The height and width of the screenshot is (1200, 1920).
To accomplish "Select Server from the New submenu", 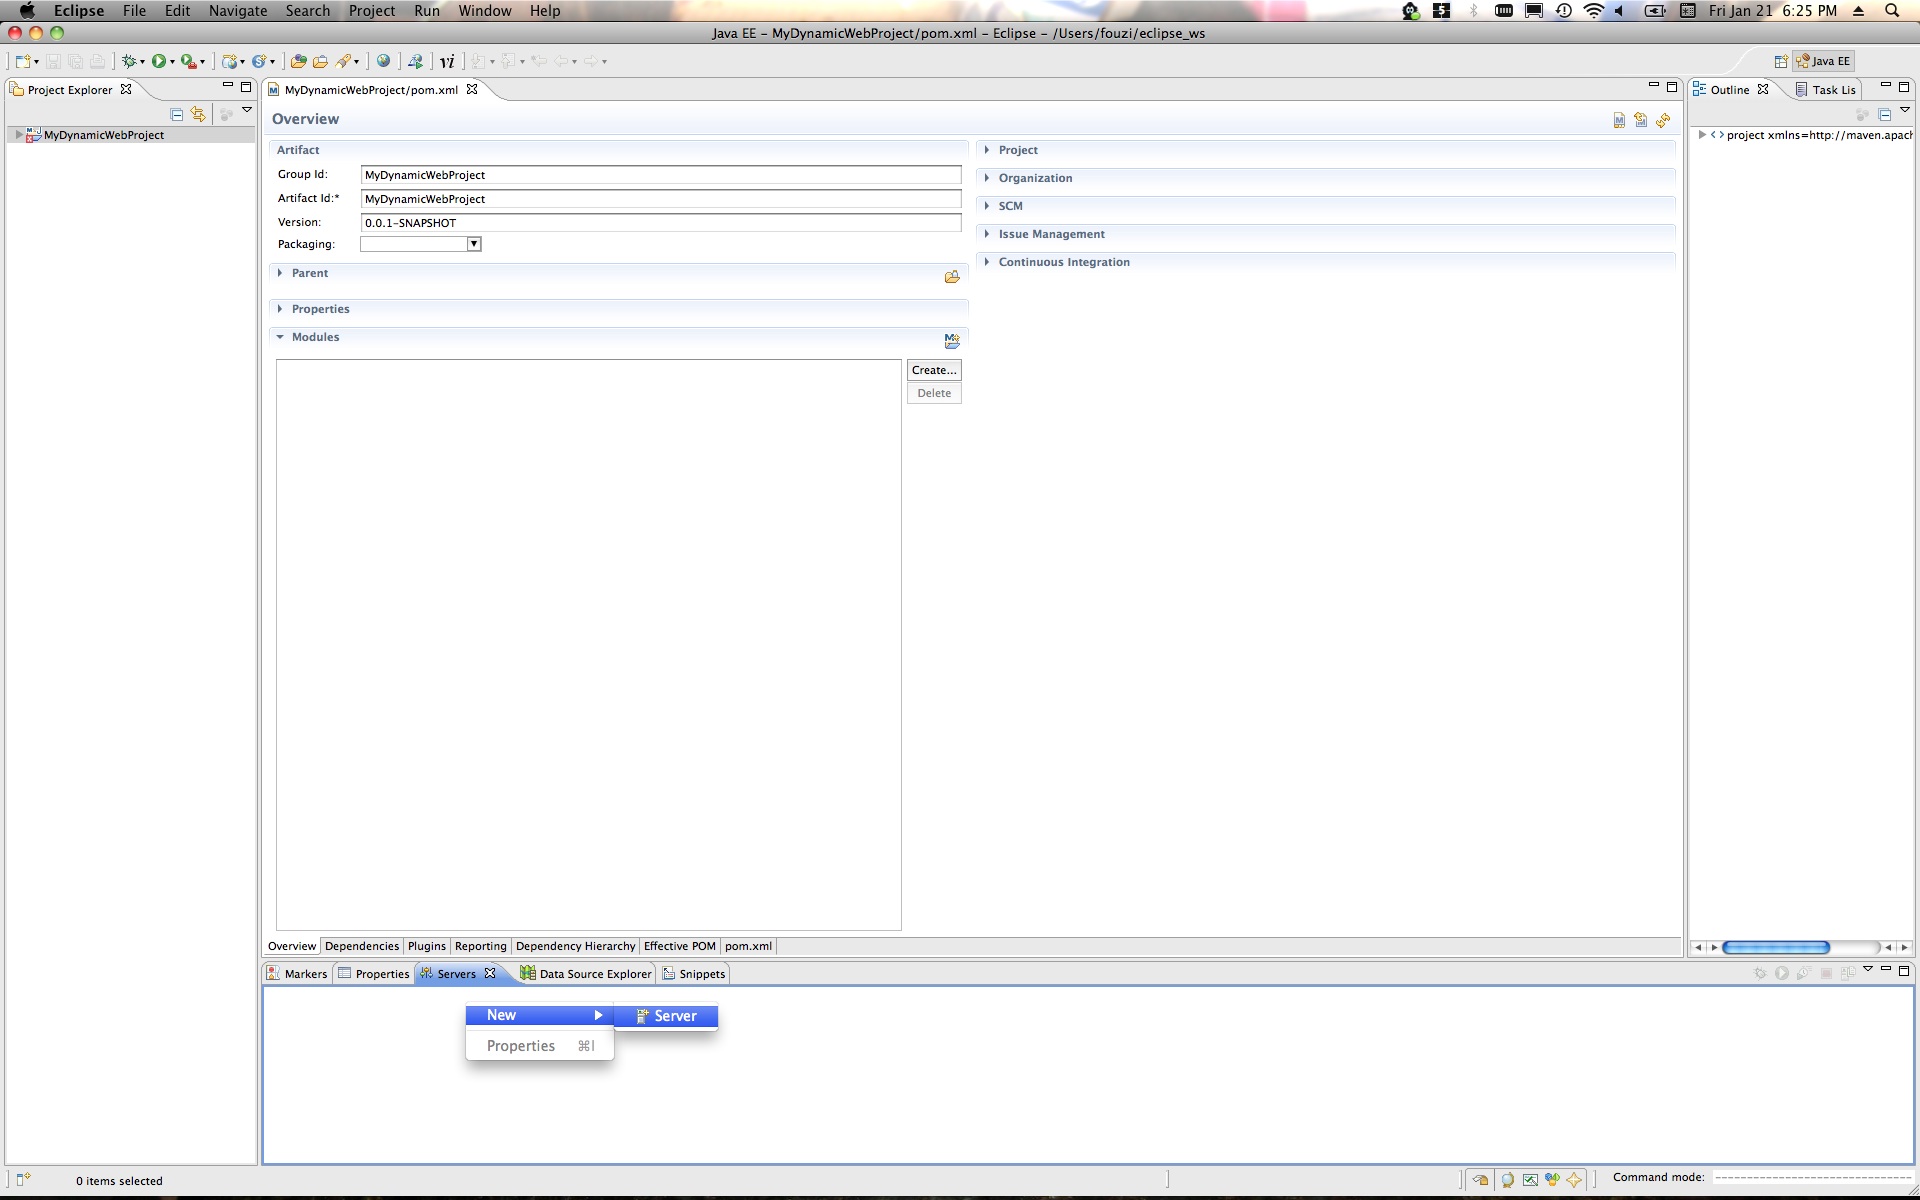I will (x=666, y=1015).
